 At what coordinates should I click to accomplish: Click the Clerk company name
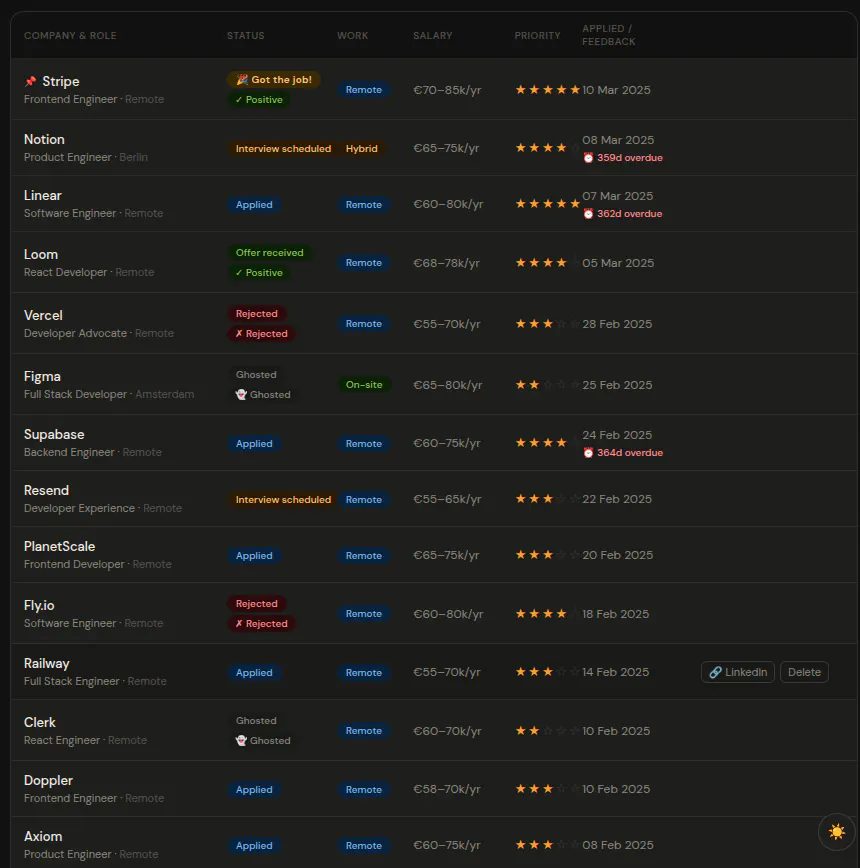(x=40, y=722)
